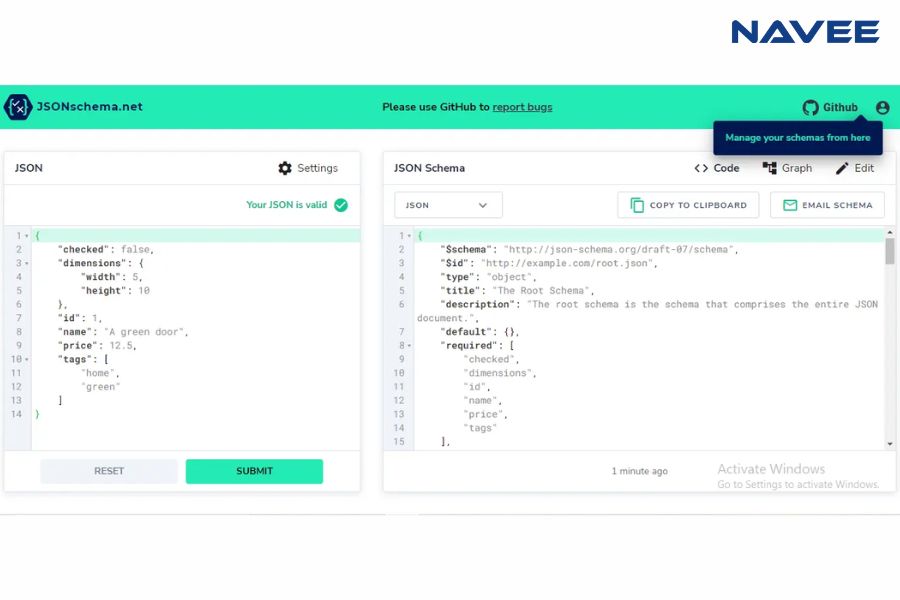This screenshot has height=600, width=900.
Task: Collapse the tags array fold arrow
Action: (x=26, y=360)
